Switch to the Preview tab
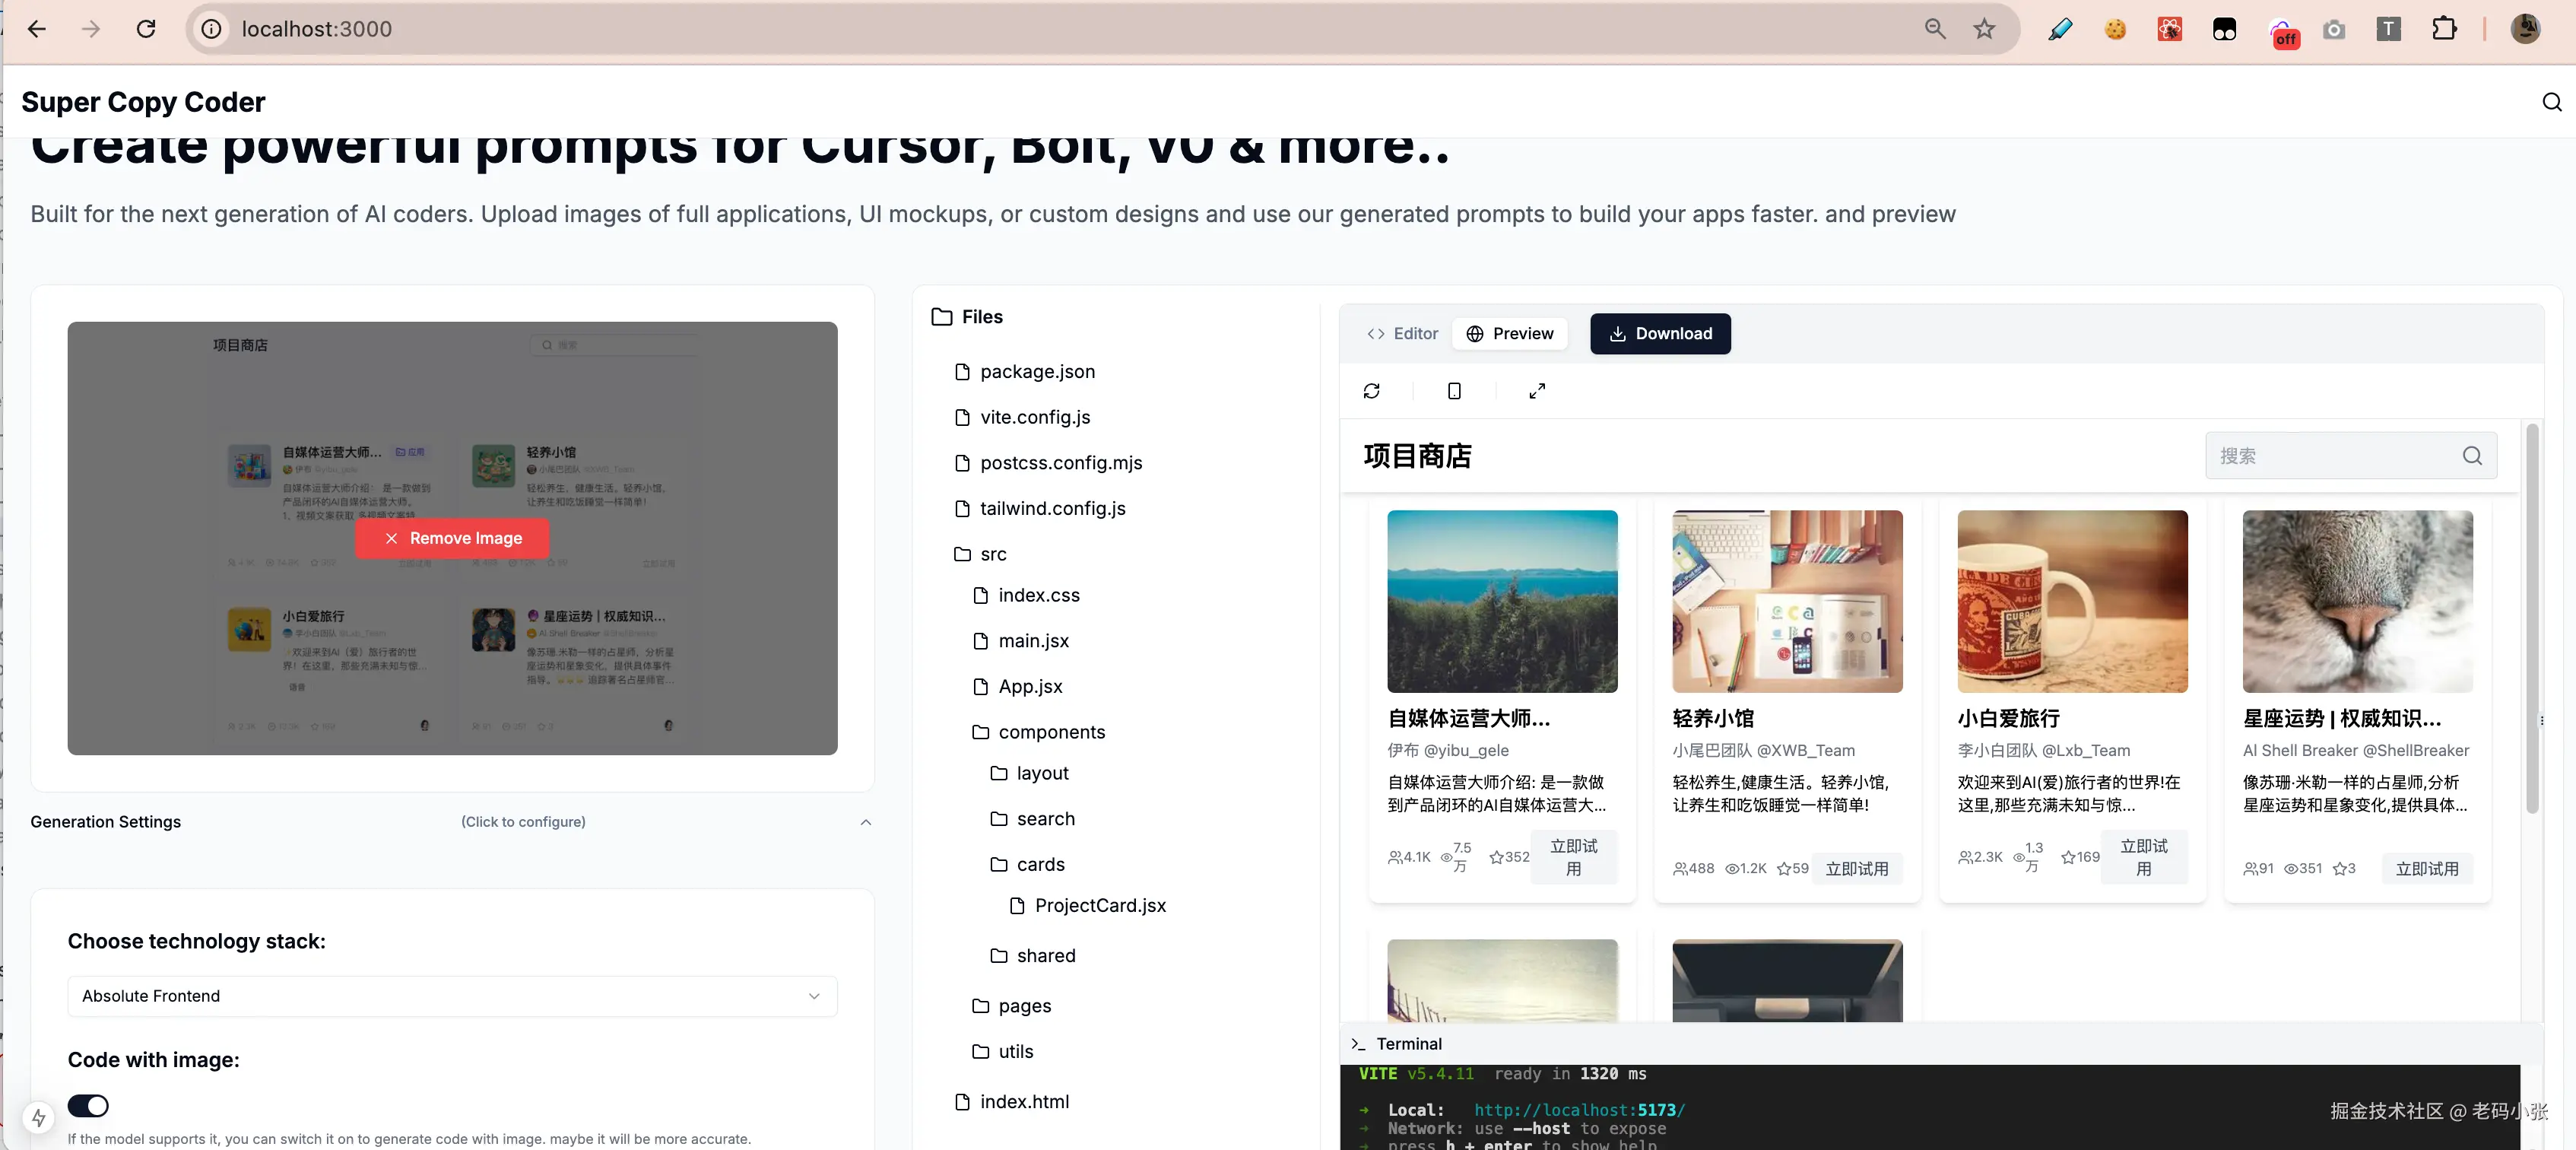Viewport: 2576px width, 1150px height. coord(1510,333)
